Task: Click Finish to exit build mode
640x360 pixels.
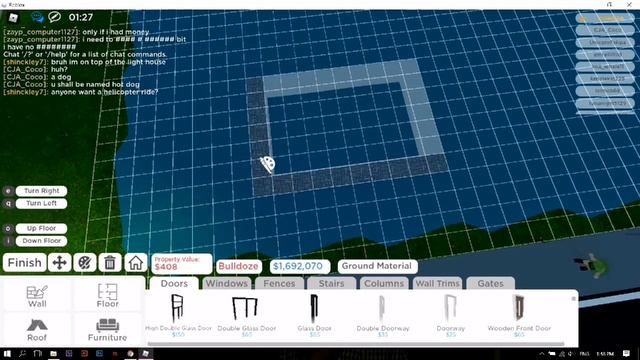Action: pos(24,262)
